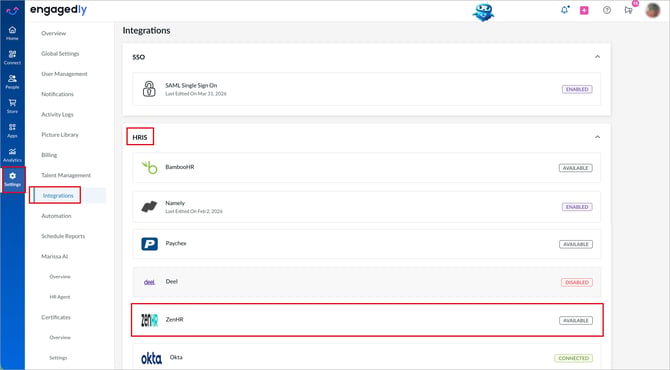Open Automation menu item
The image size is (670, 370).
(x=56, y=216)
